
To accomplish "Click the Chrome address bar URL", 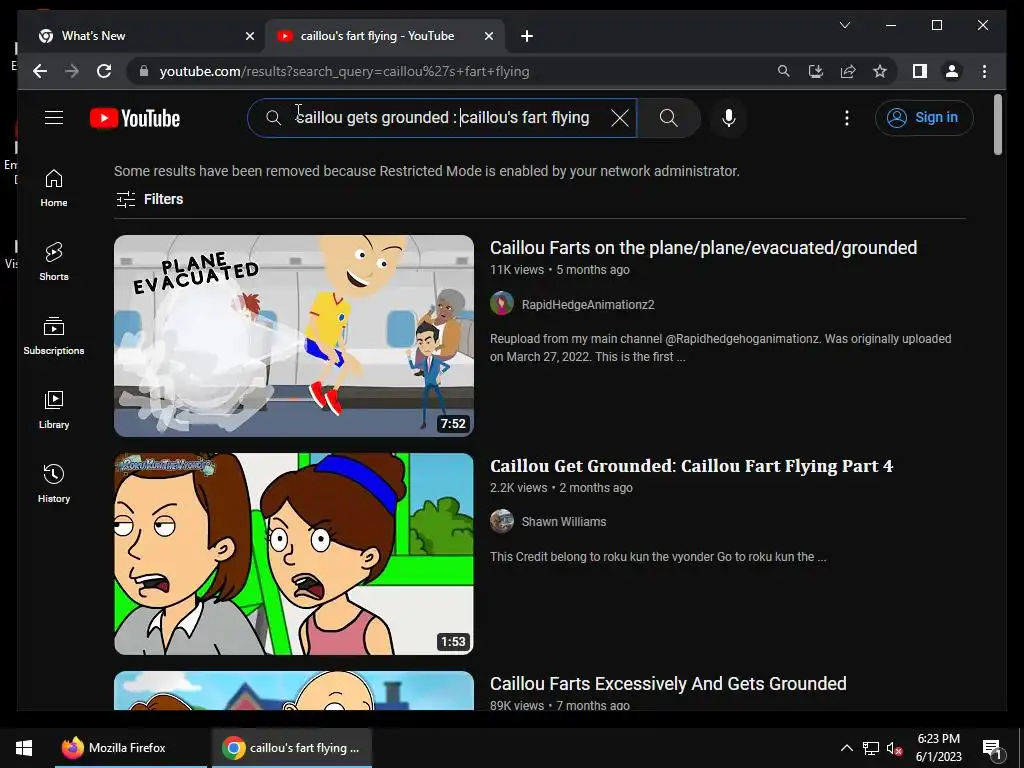I will (x=344, y=71).
